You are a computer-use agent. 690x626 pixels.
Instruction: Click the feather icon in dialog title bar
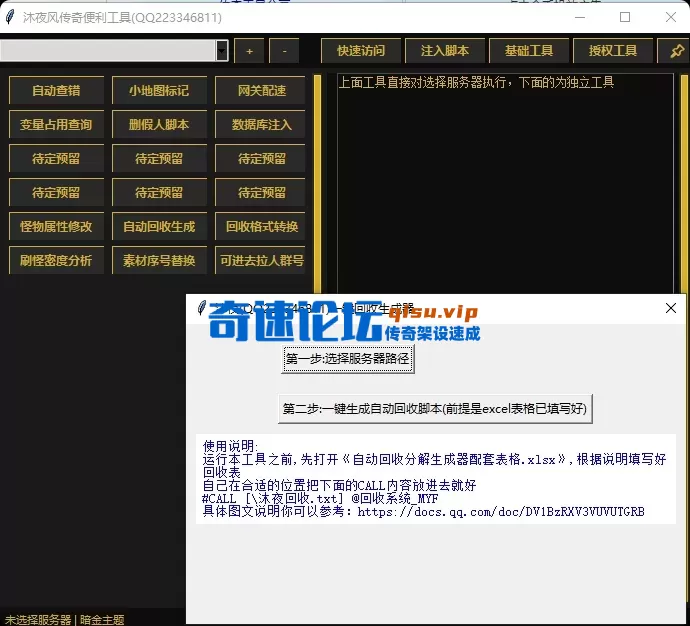coord(202,308)
